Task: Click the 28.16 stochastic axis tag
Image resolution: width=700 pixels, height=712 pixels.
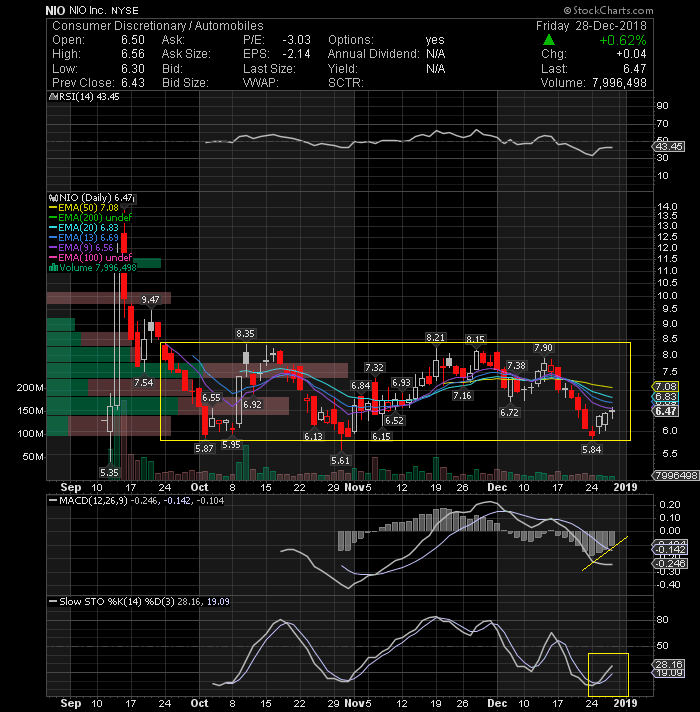Action: (x=668, y=665)
